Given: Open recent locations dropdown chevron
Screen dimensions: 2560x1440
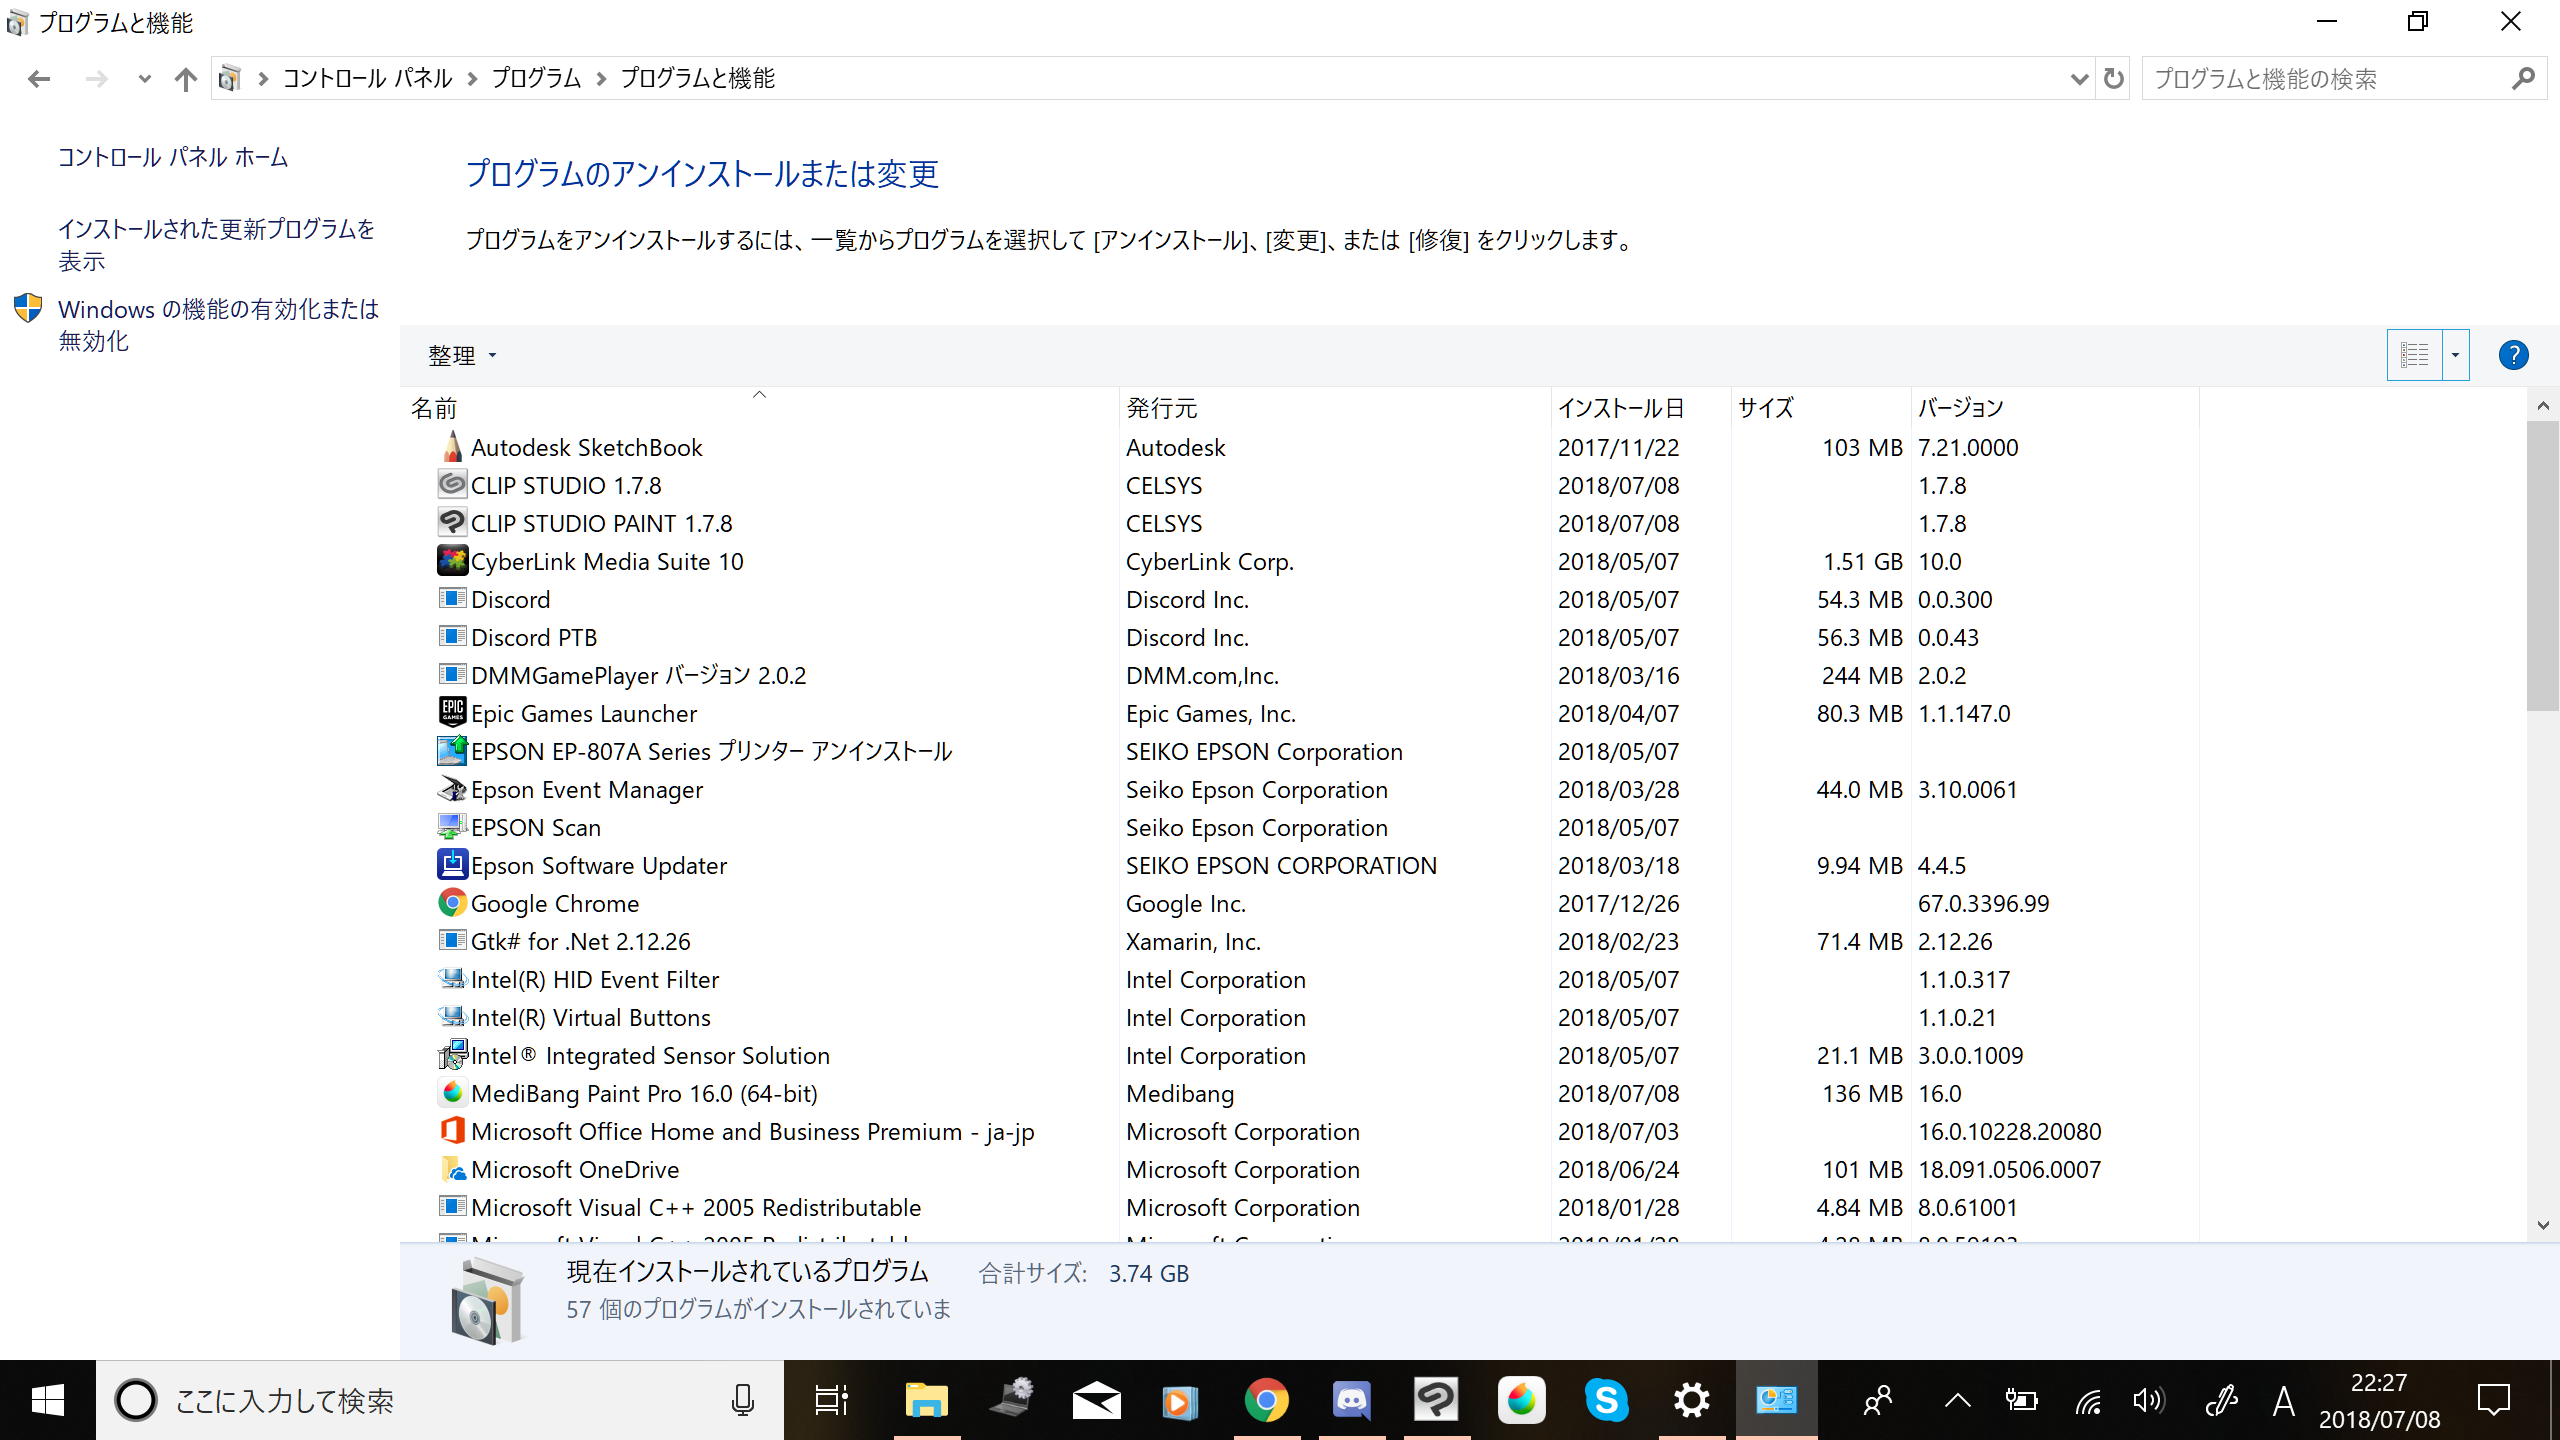Looking at the screenshot, I should [x=144, y=79].
